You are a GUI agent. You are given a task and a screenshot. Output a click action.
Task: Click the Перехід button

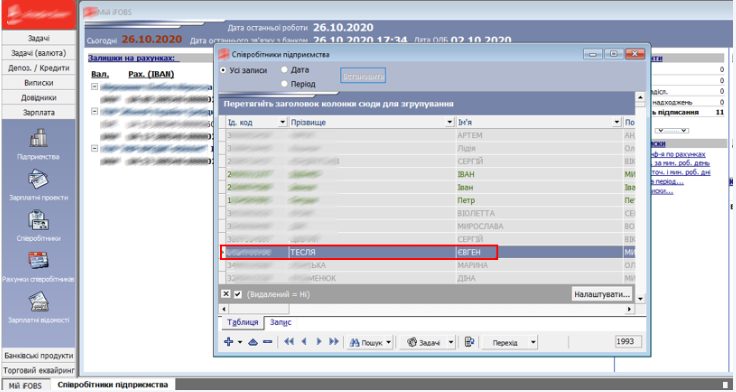point(505,343)
